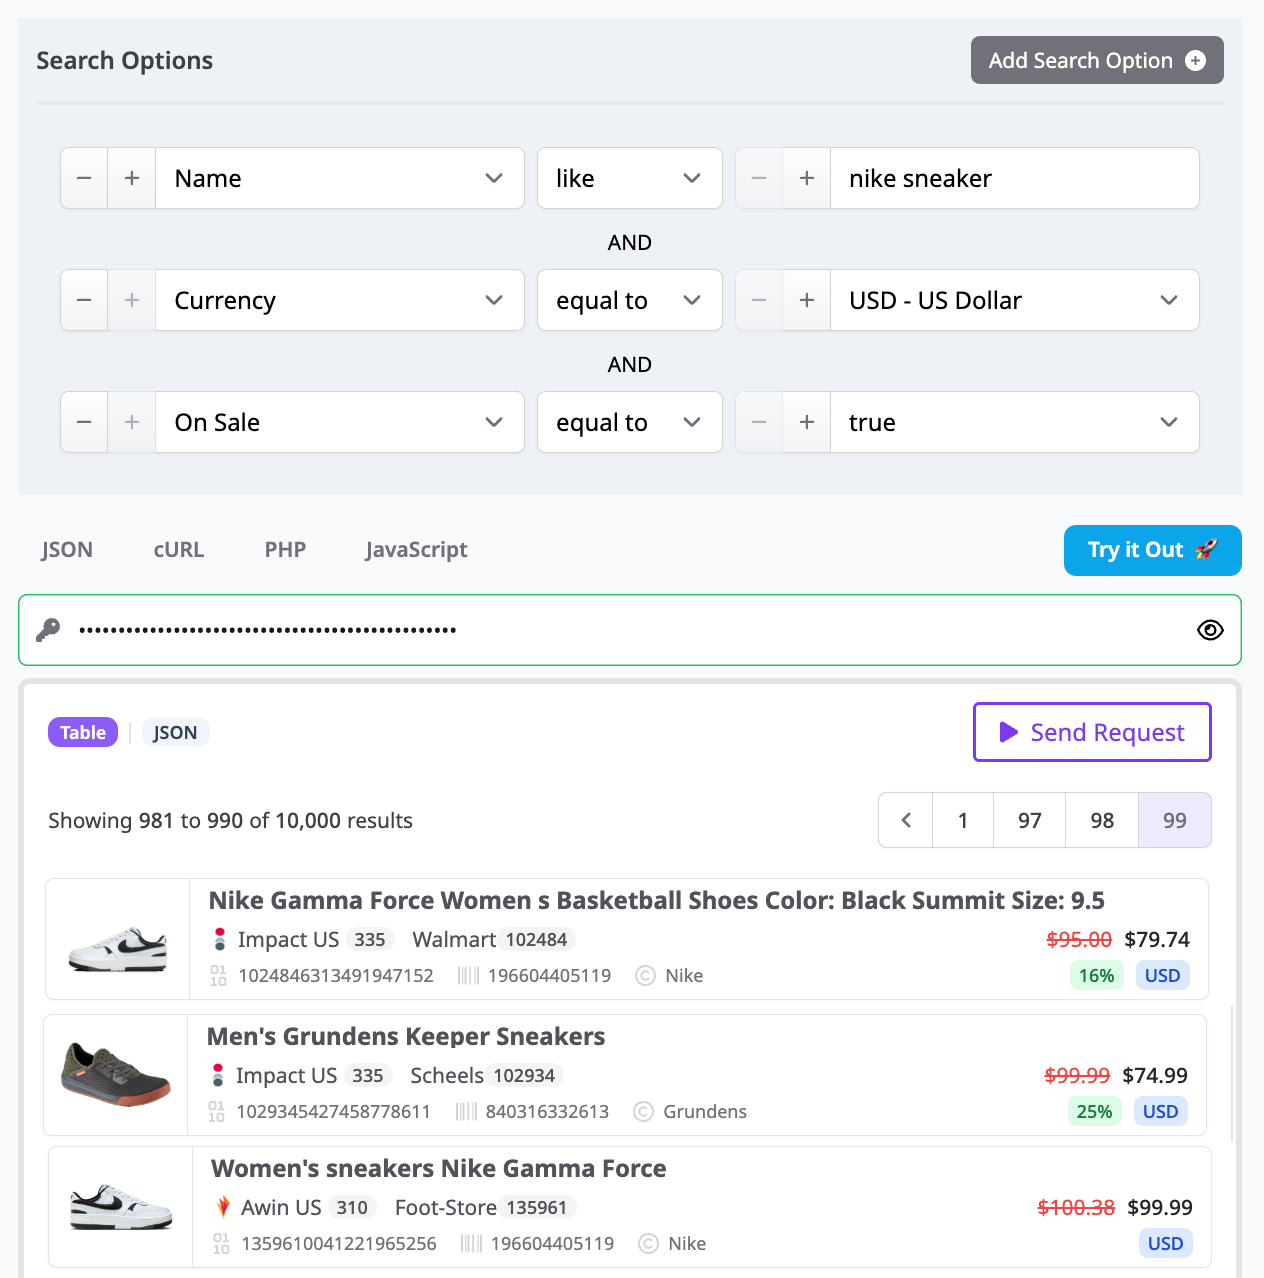1264x1278 pixels.
Task: Switch to the JavaScript tab
Action: pos(416,550)
